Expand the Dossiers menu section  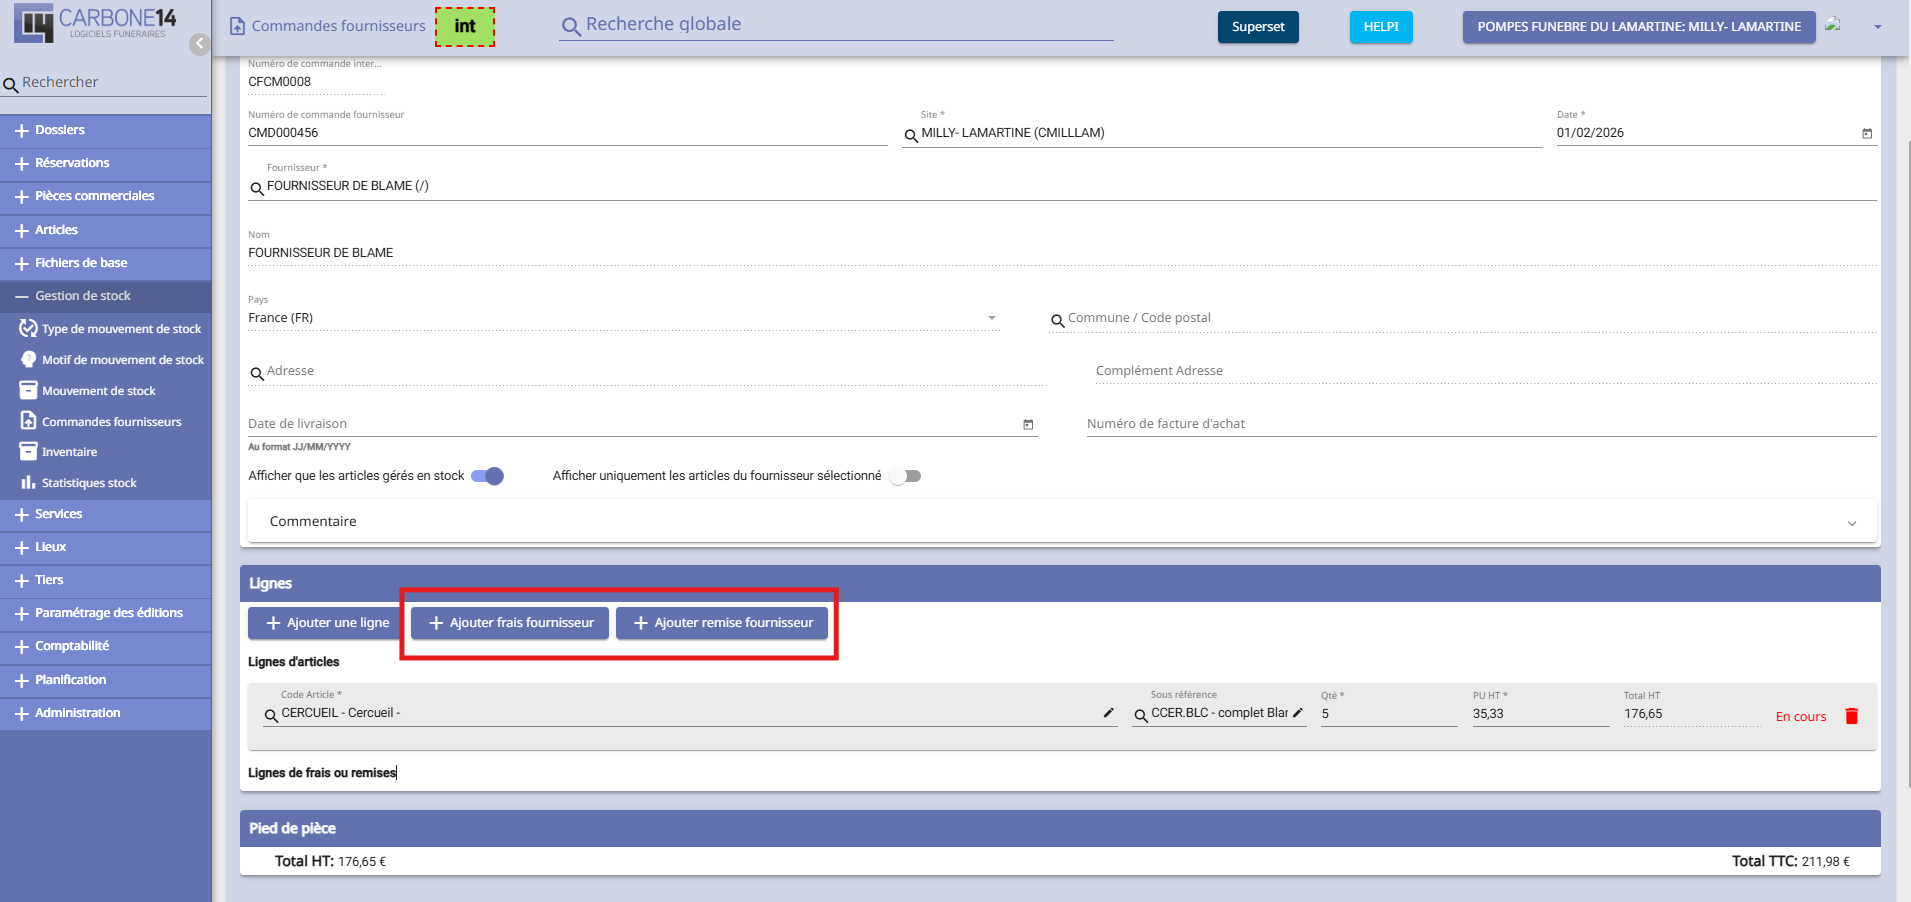(60, 130)
